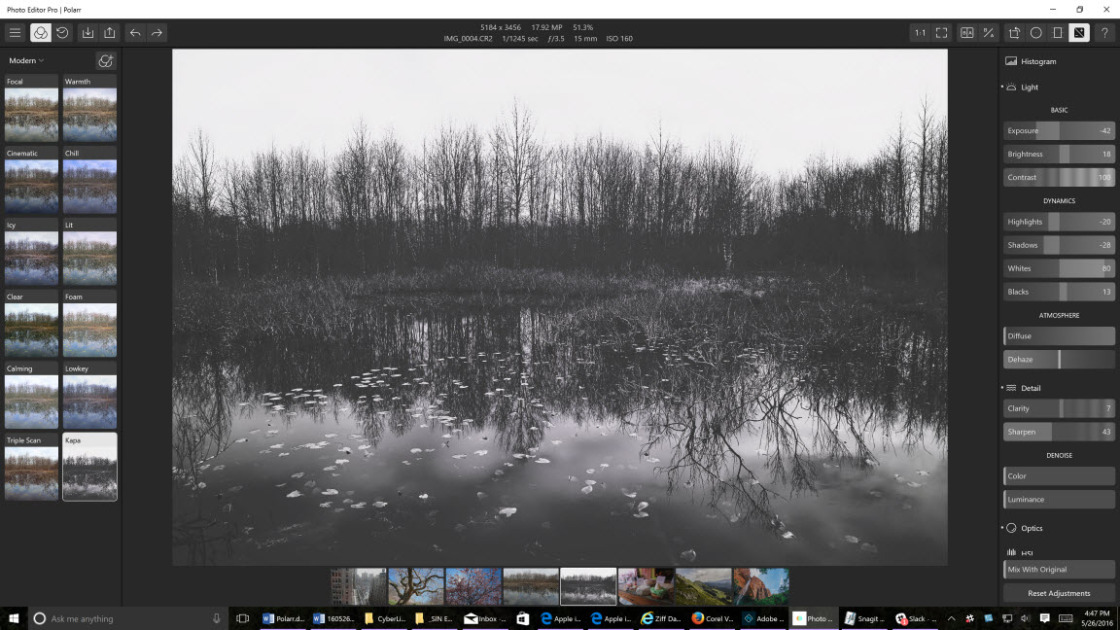
Task: Click the Contrast slider
Action: click(x=1059, y=177)
